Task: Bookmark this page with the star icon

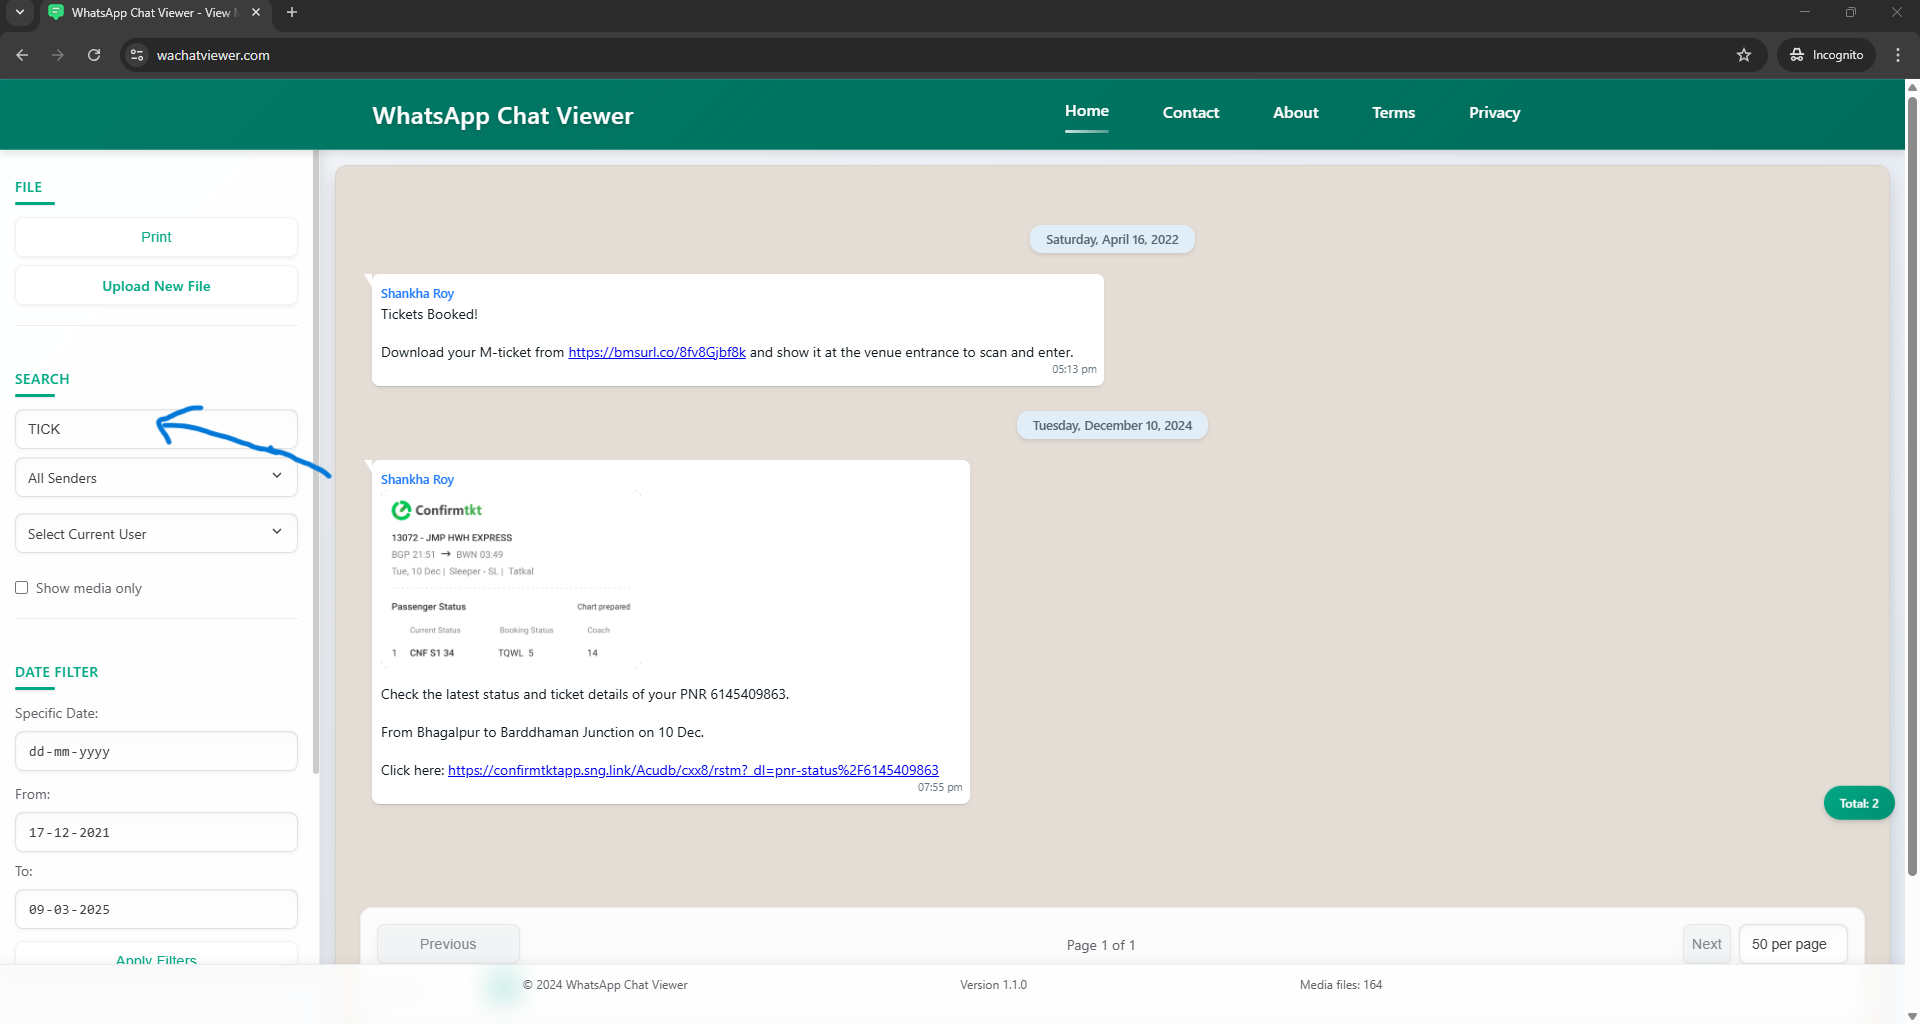Action: 1744,55
